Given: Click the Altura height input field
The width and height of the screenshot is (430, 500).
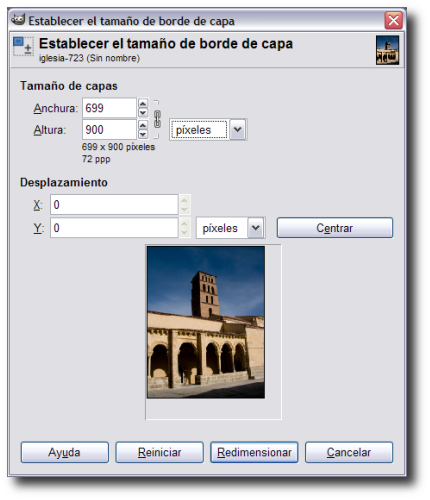Looking at the screenshot, I should point(109,129).
